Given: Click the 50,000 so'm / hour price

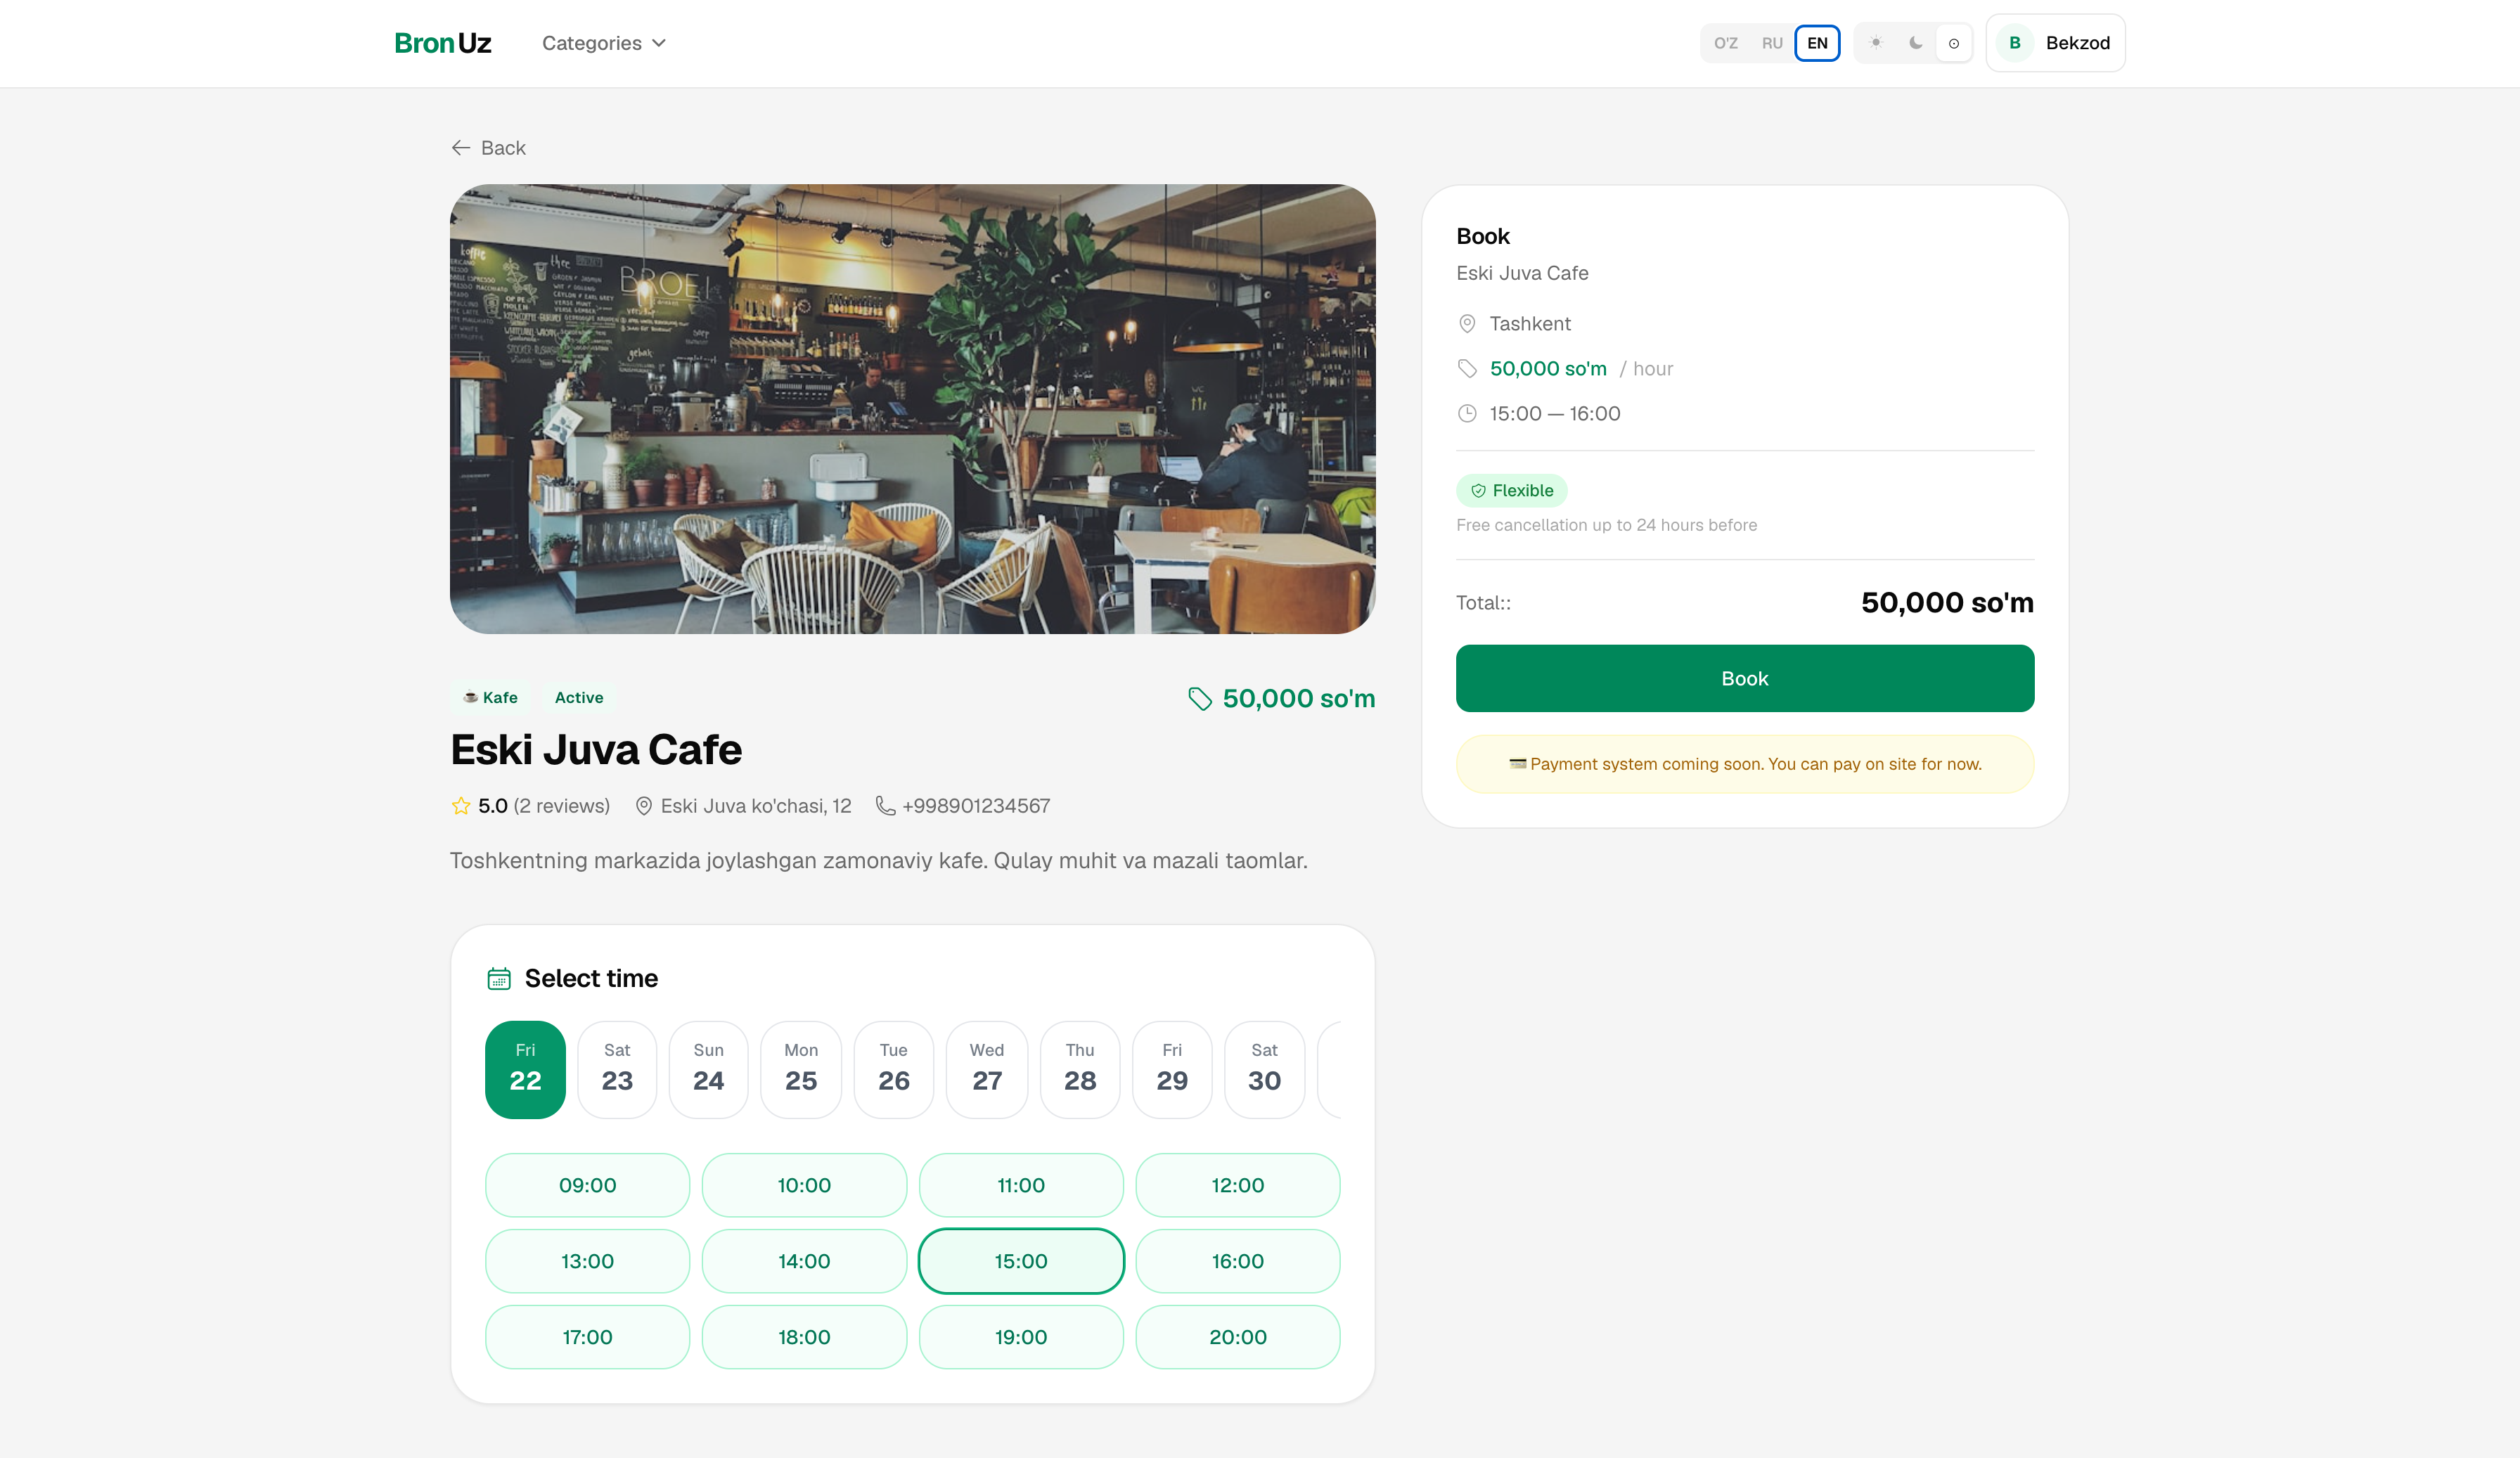Looking at the screenshot, I should click(1581, 369).
